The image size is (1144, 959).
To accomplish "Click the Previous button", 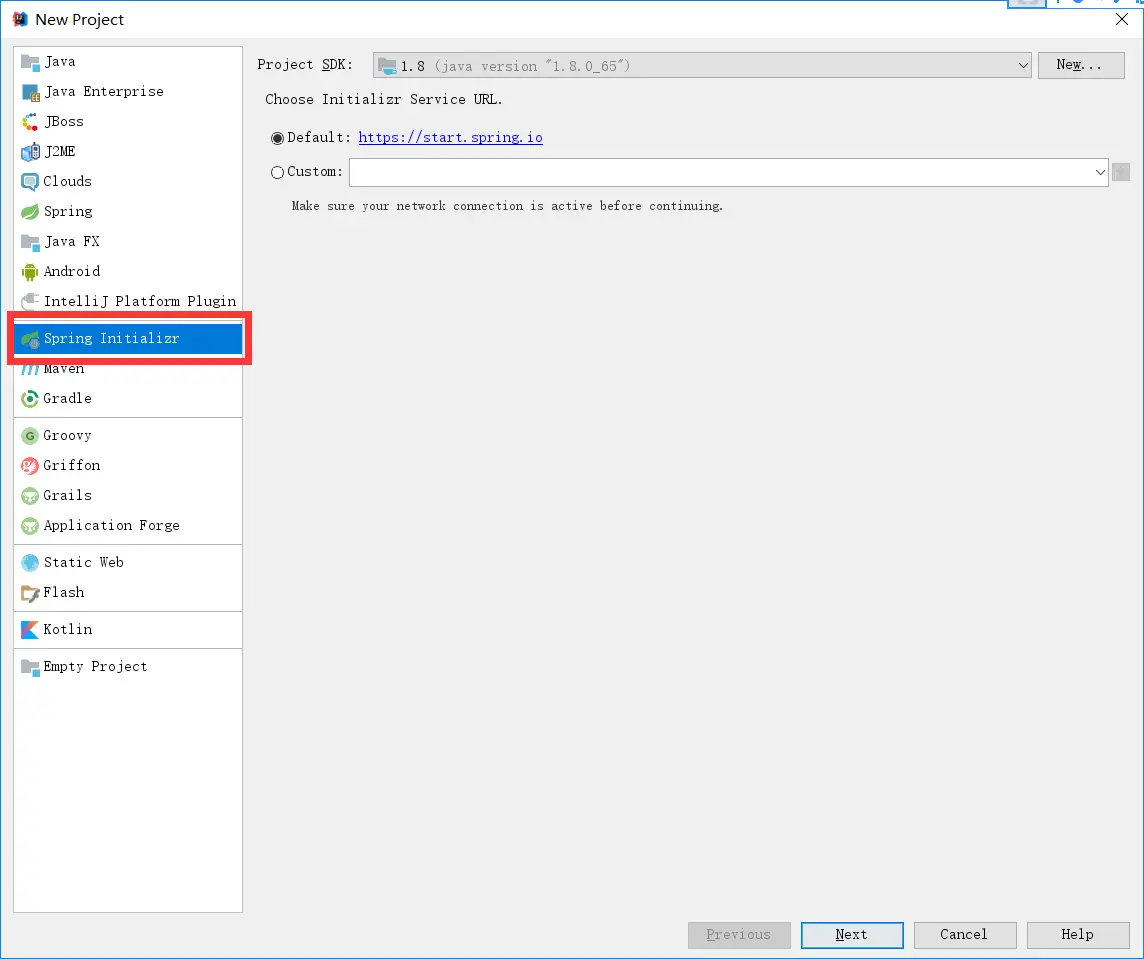I will (738, 935).
